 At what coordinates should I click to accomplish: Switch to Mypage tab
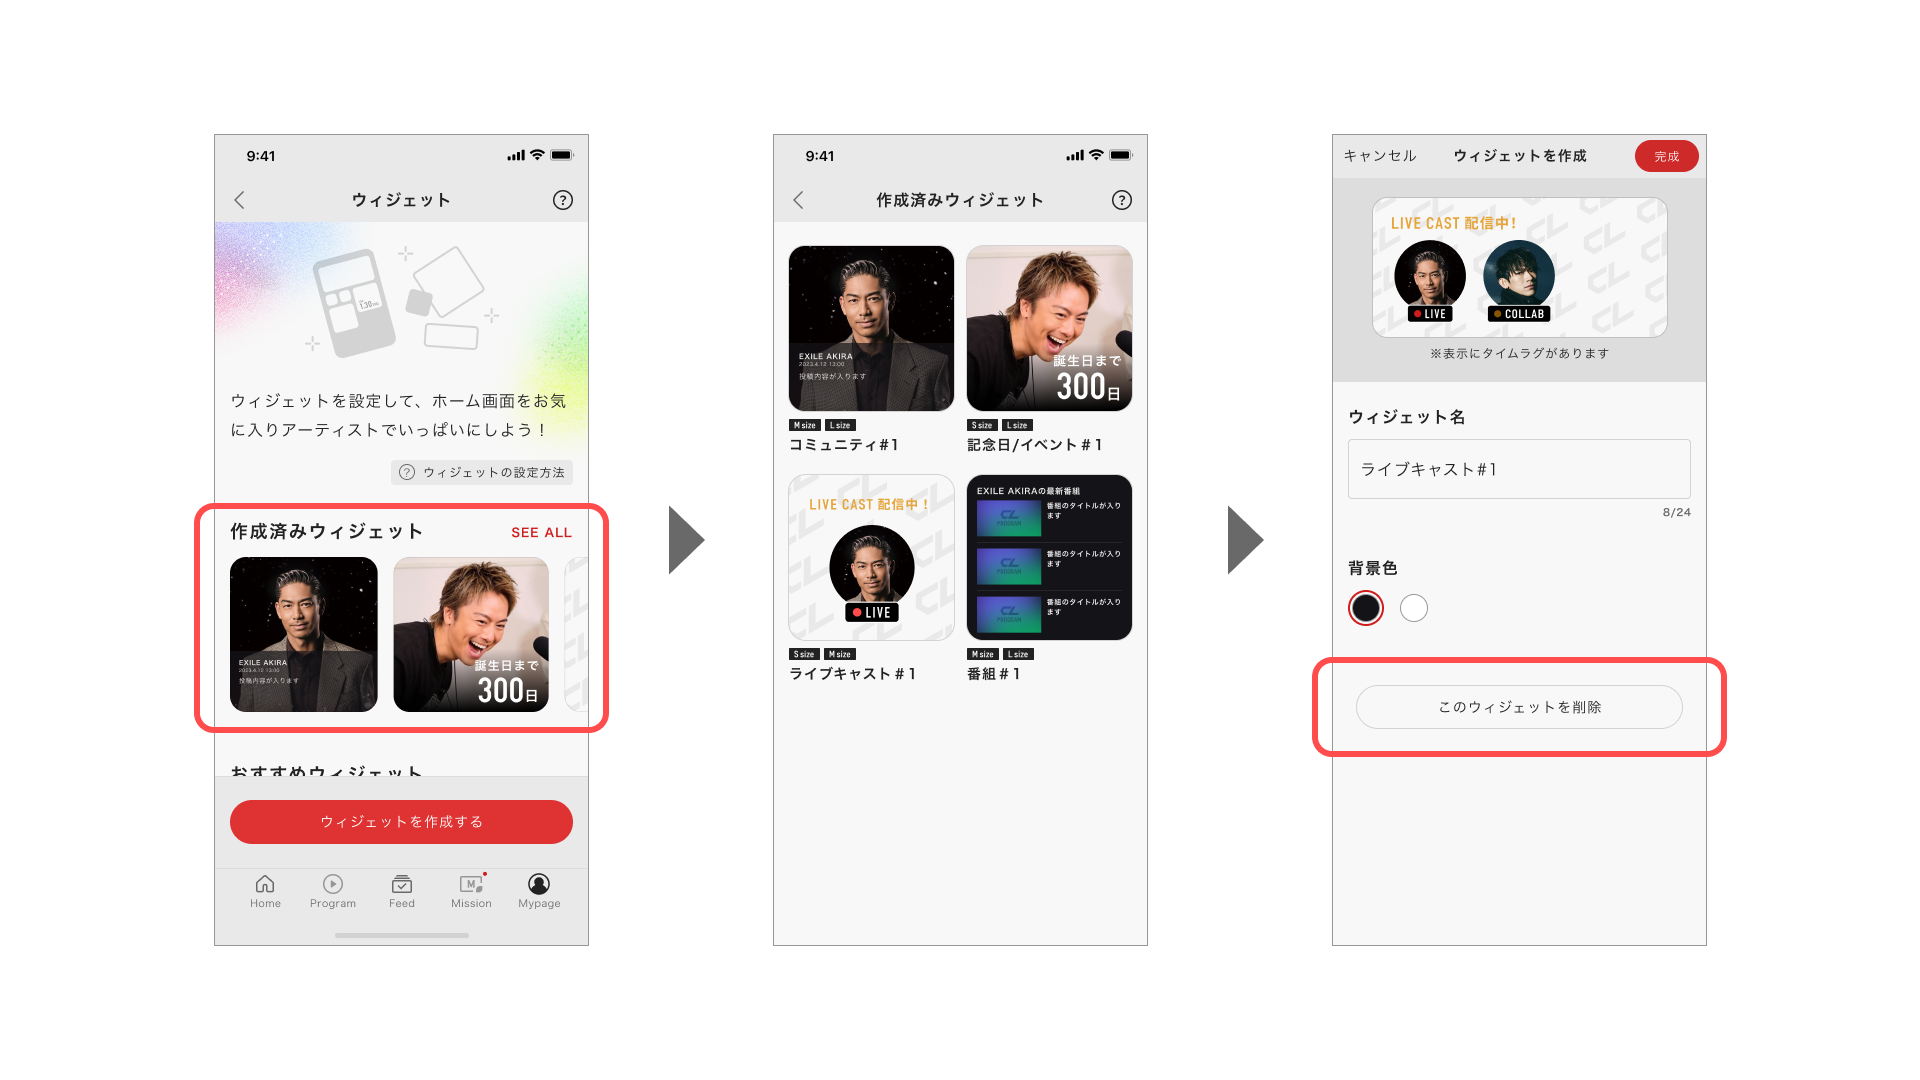coord(539,891)
